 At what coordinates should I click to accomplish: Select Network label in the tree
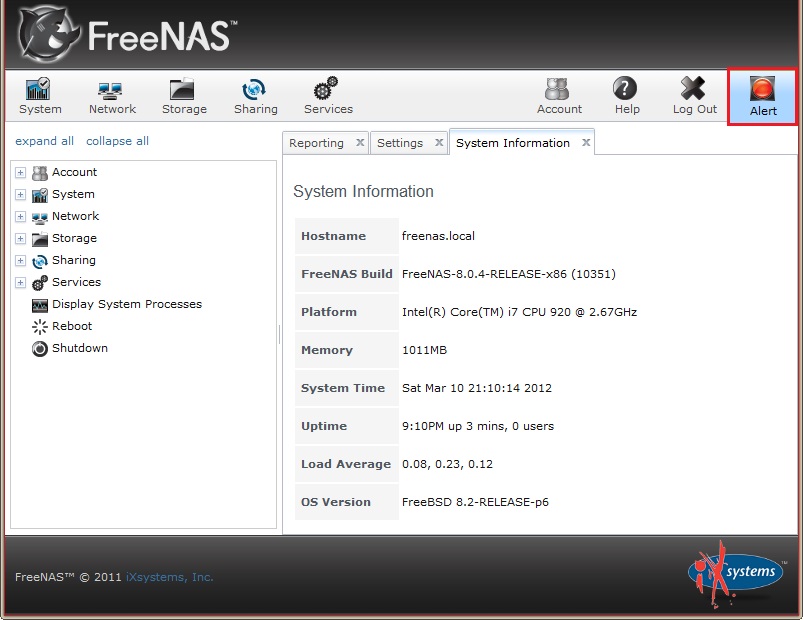(x=75, y=216)
